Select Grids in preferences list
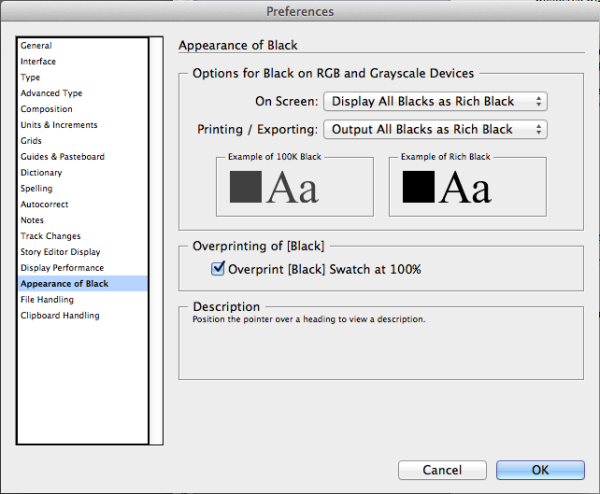The image size is (600, 494). tap(32, 141)
